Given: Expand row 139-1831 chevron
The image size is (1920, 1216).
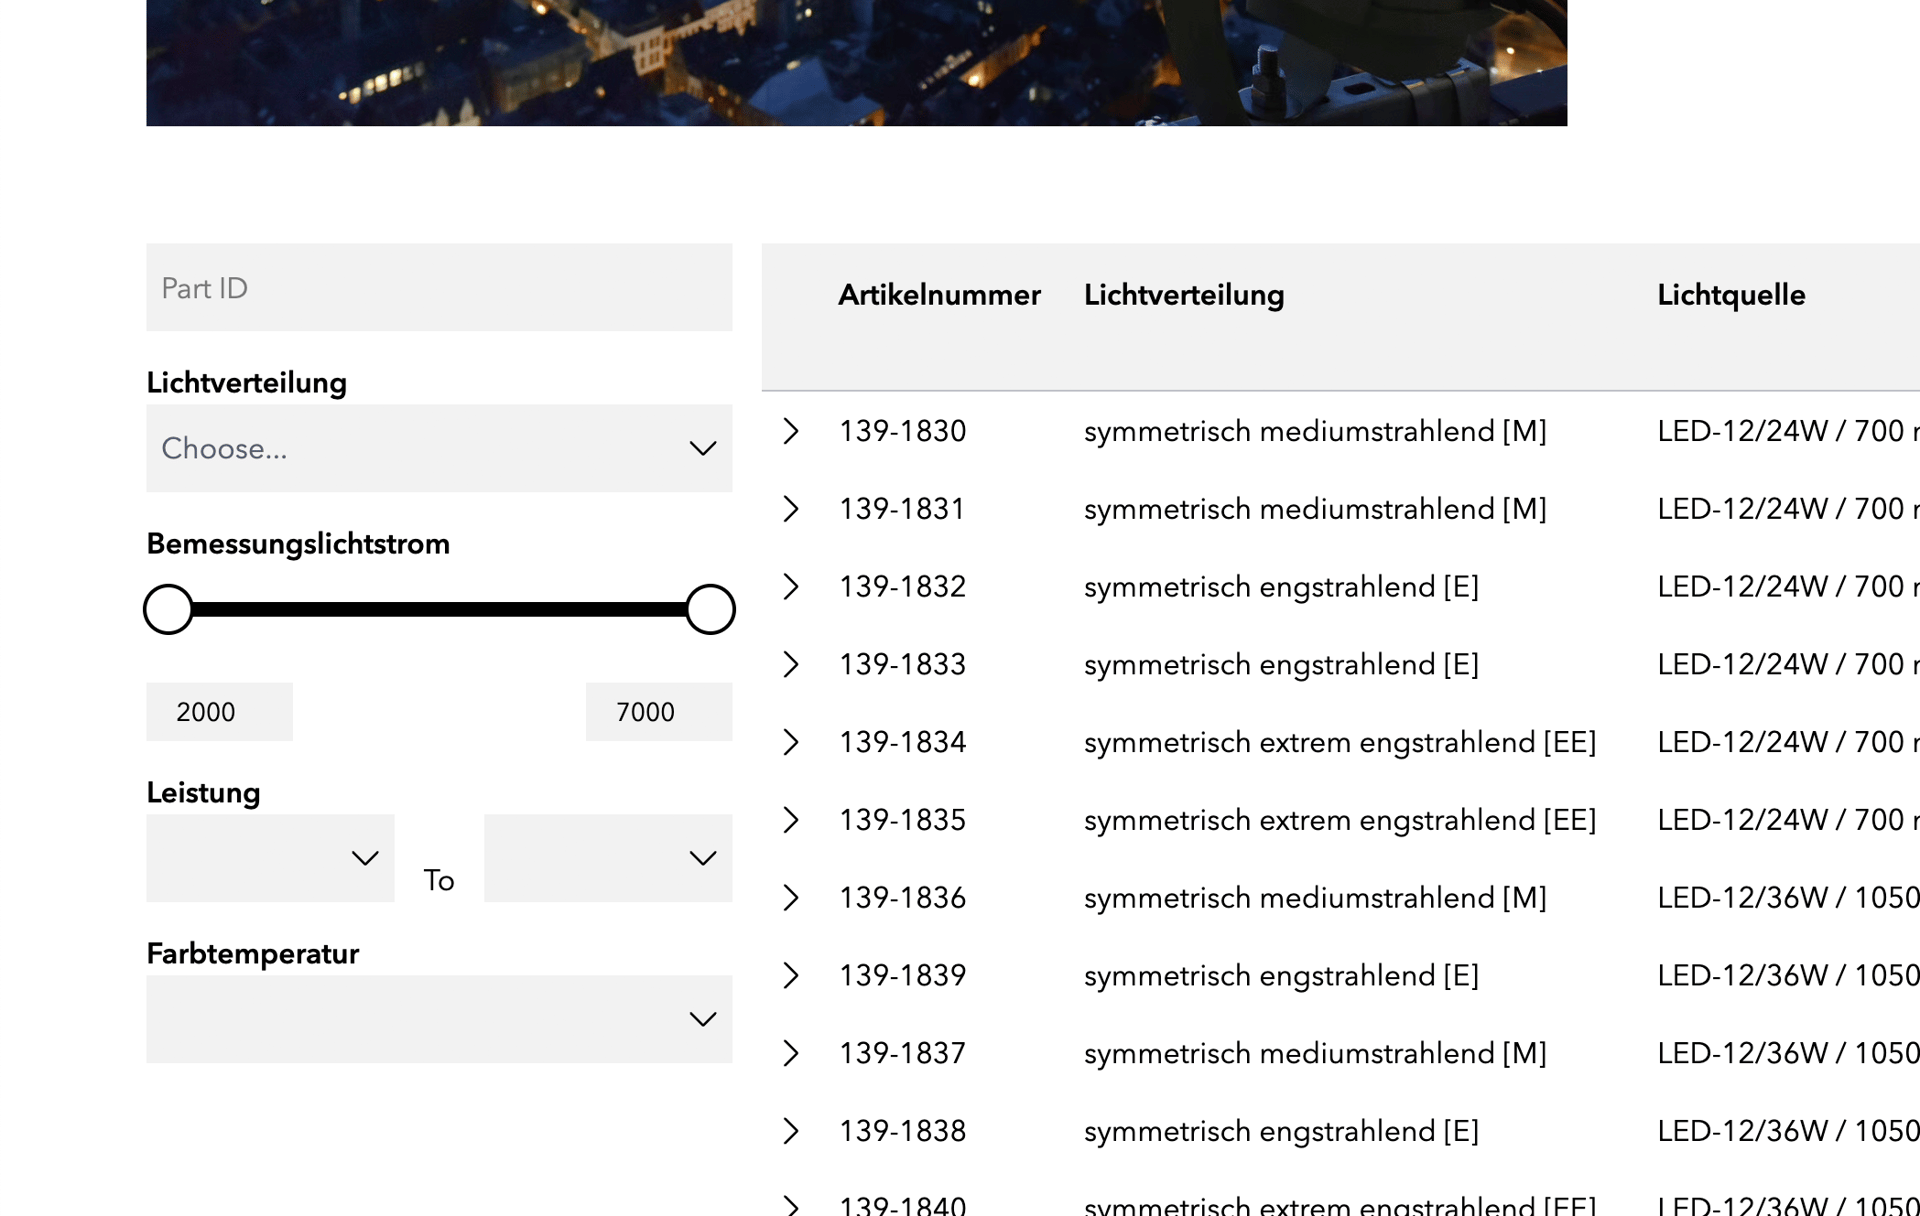Looking at the screenshot, I should click(791, 509).
